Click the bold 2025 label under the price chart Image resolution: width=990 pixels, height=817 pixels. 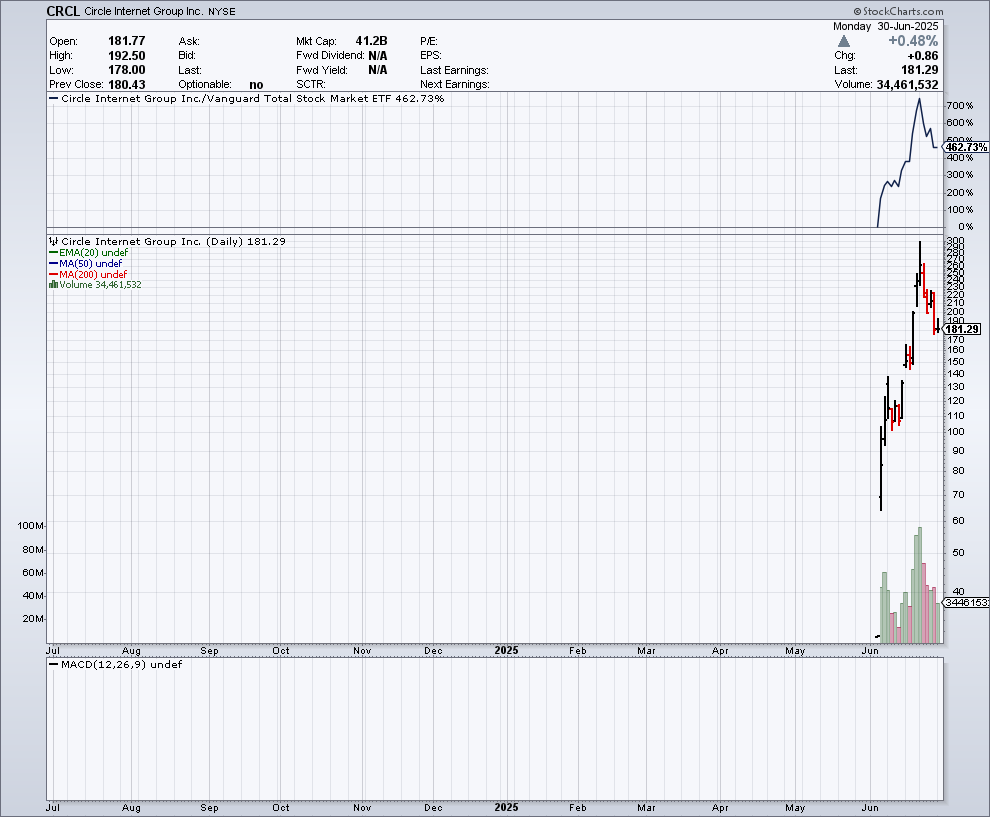click(x=506, y=650)
